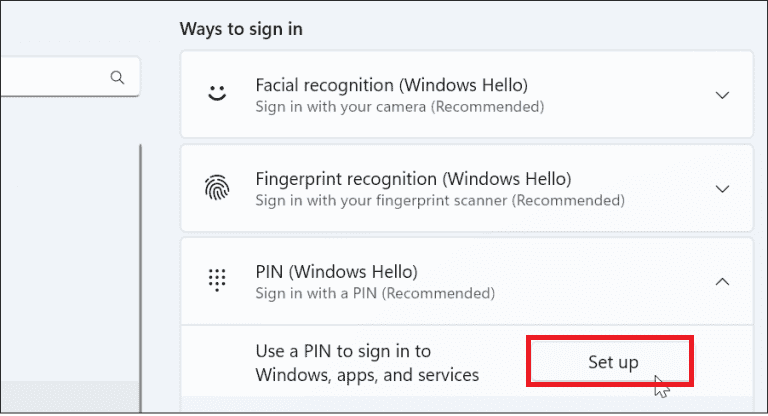
Task: Focus the settings search input field
Action: [x=50, y=77]
